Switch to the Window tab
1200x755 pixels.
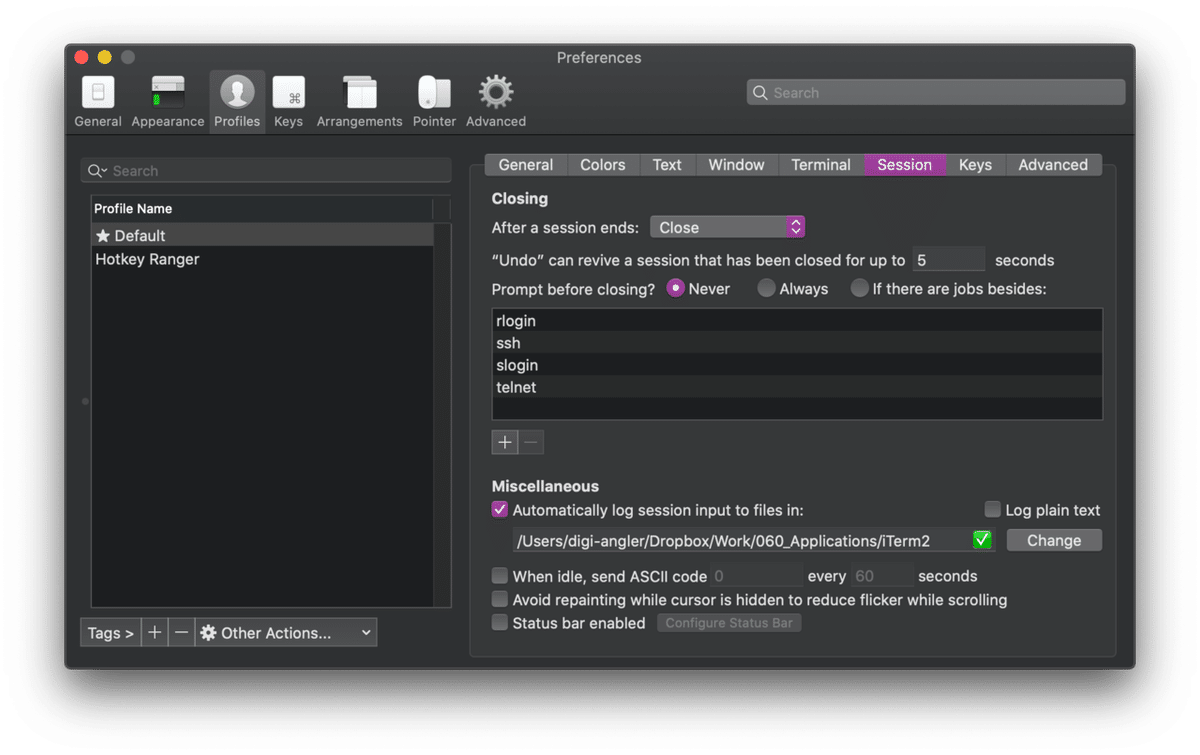736,165
